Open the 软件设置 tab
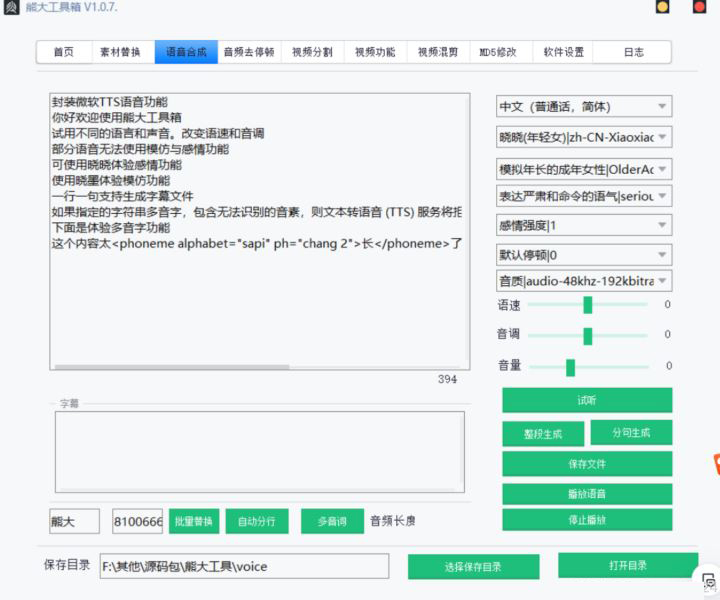This screenshot has width=720, height=600. coord(563,52)
